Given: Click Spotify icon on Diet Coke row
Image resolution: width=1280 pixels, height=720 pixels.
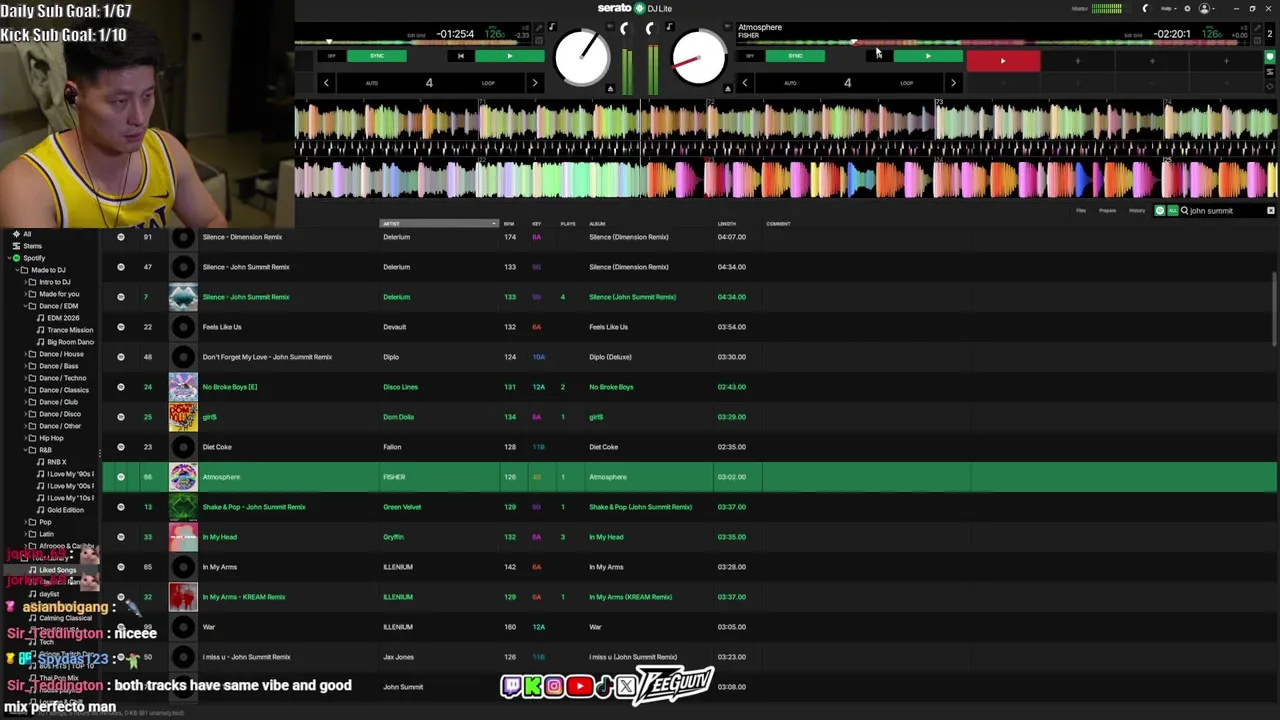Looking at the screenshot, I should point(121,447).
